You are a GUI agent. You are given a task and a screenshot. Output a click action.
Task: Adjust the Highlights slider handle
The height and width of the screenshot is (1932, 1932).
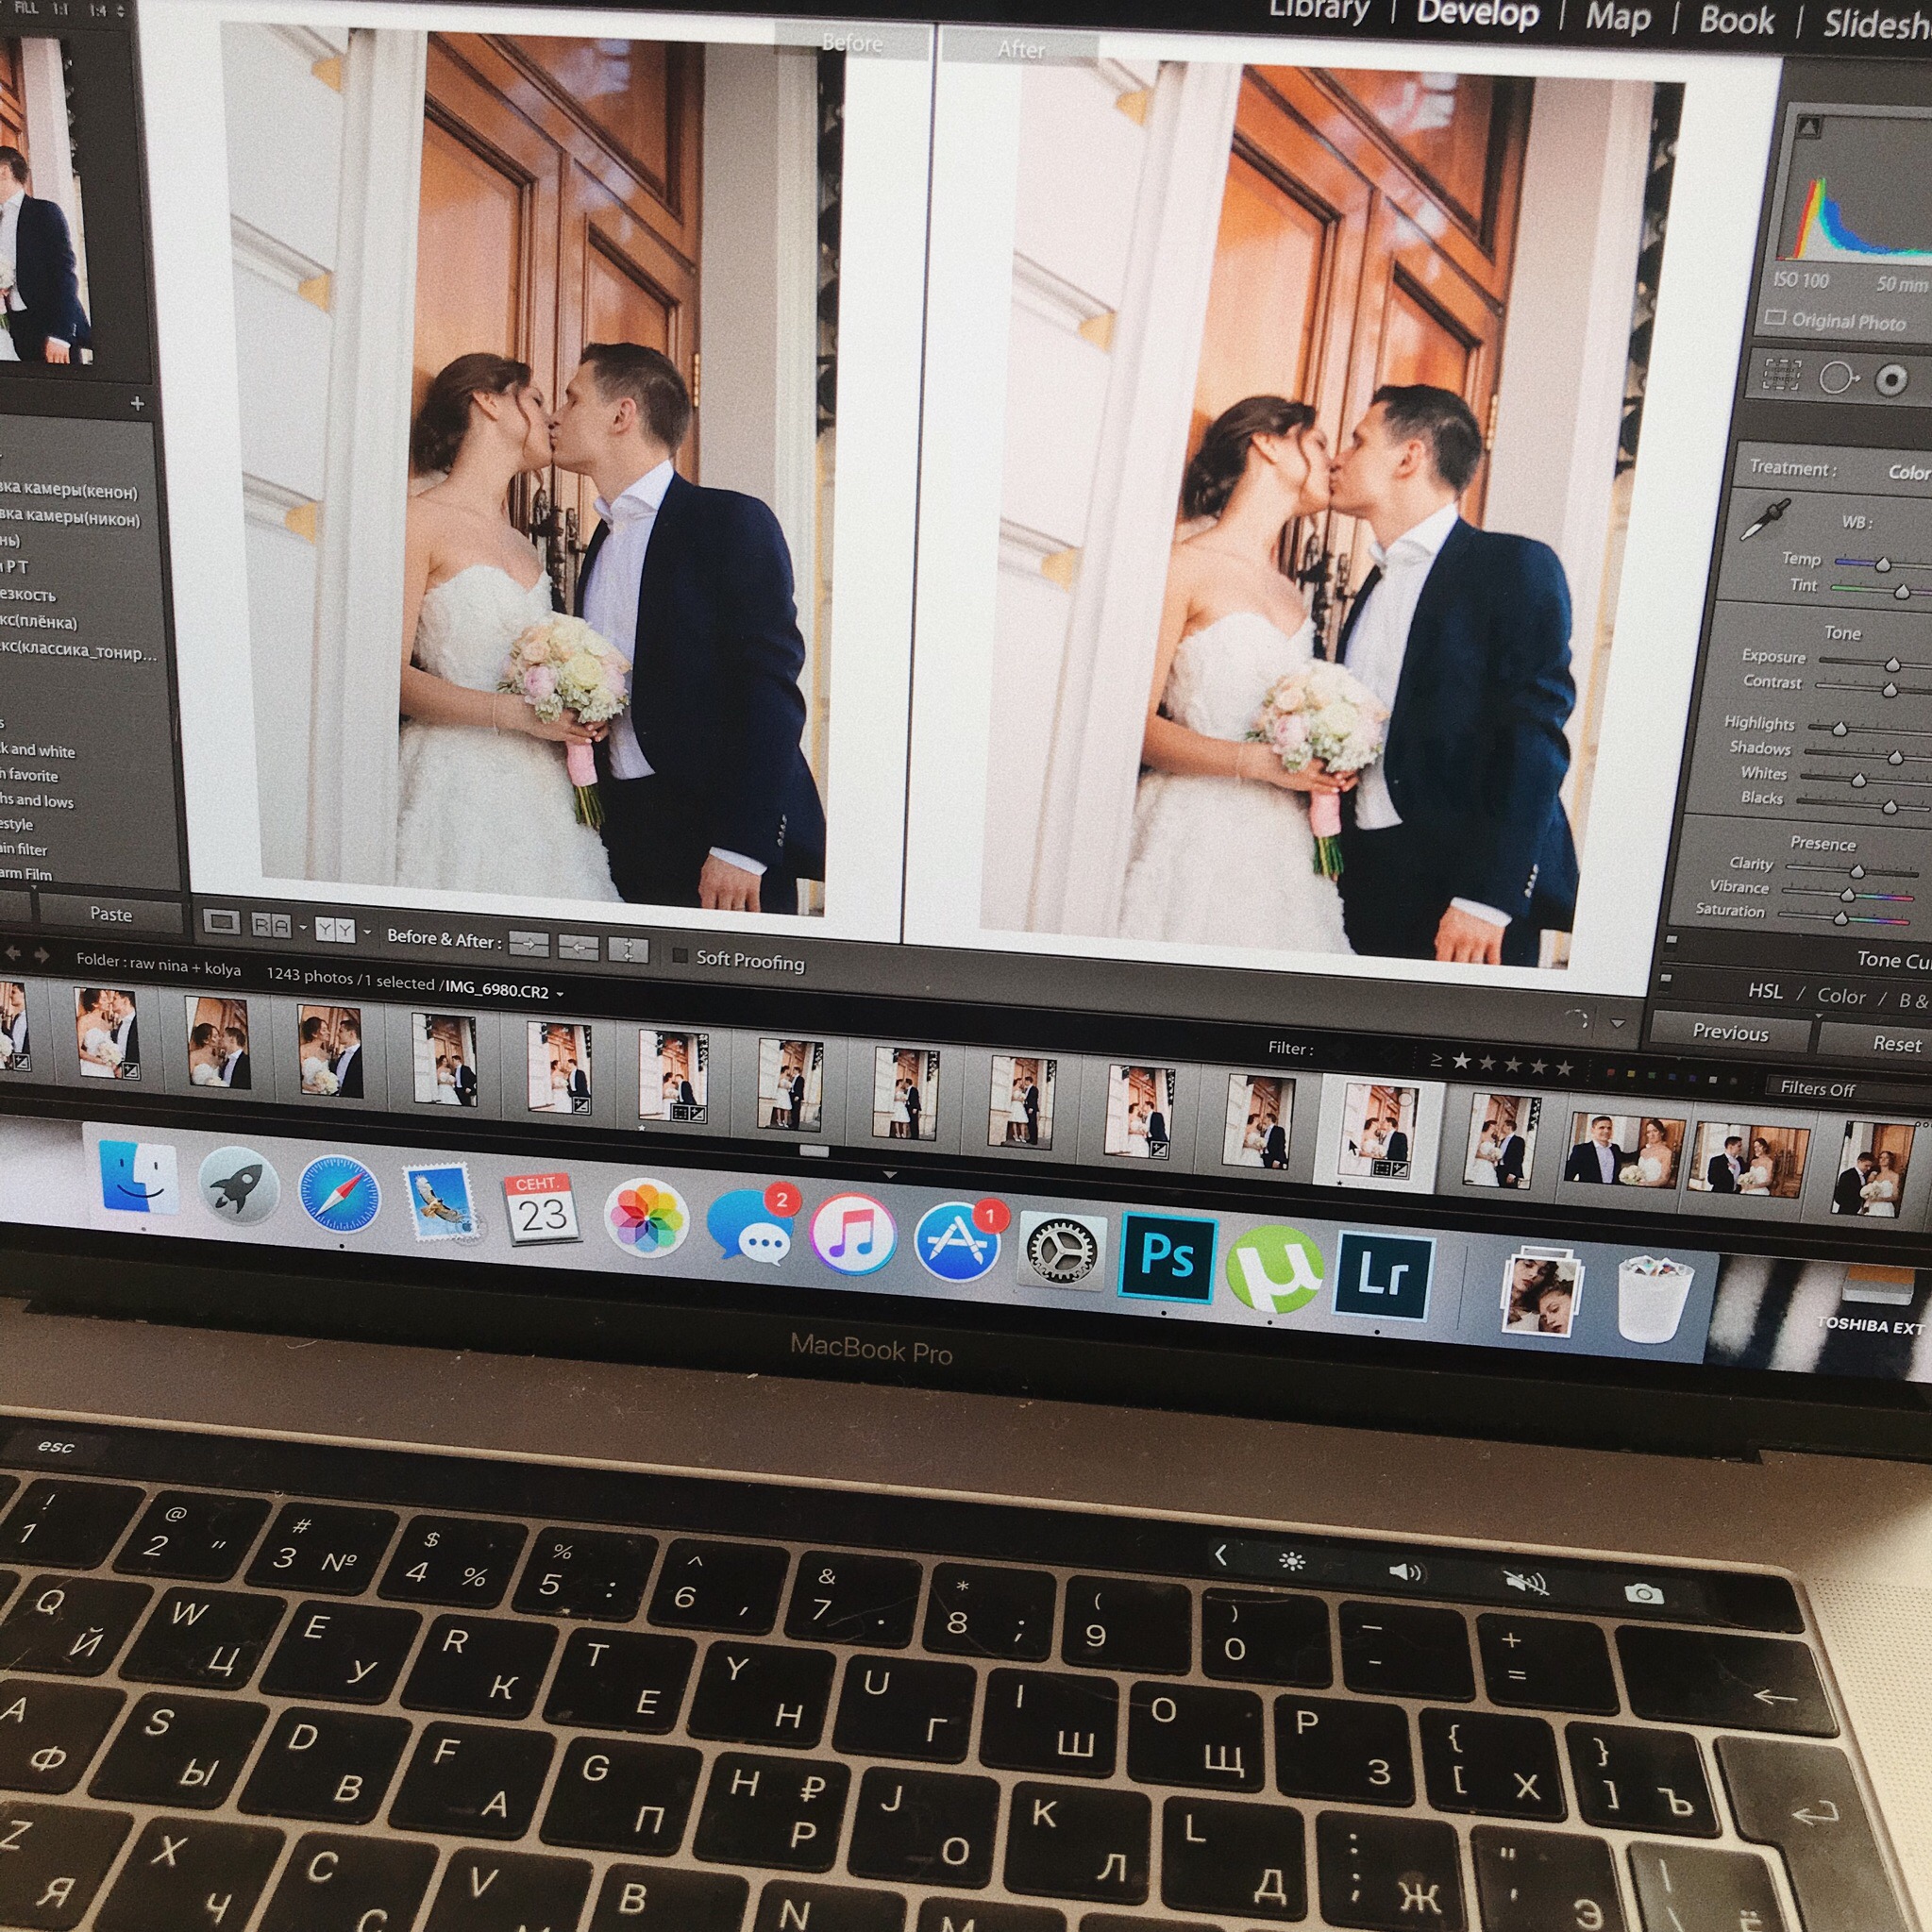(1839, 730)
